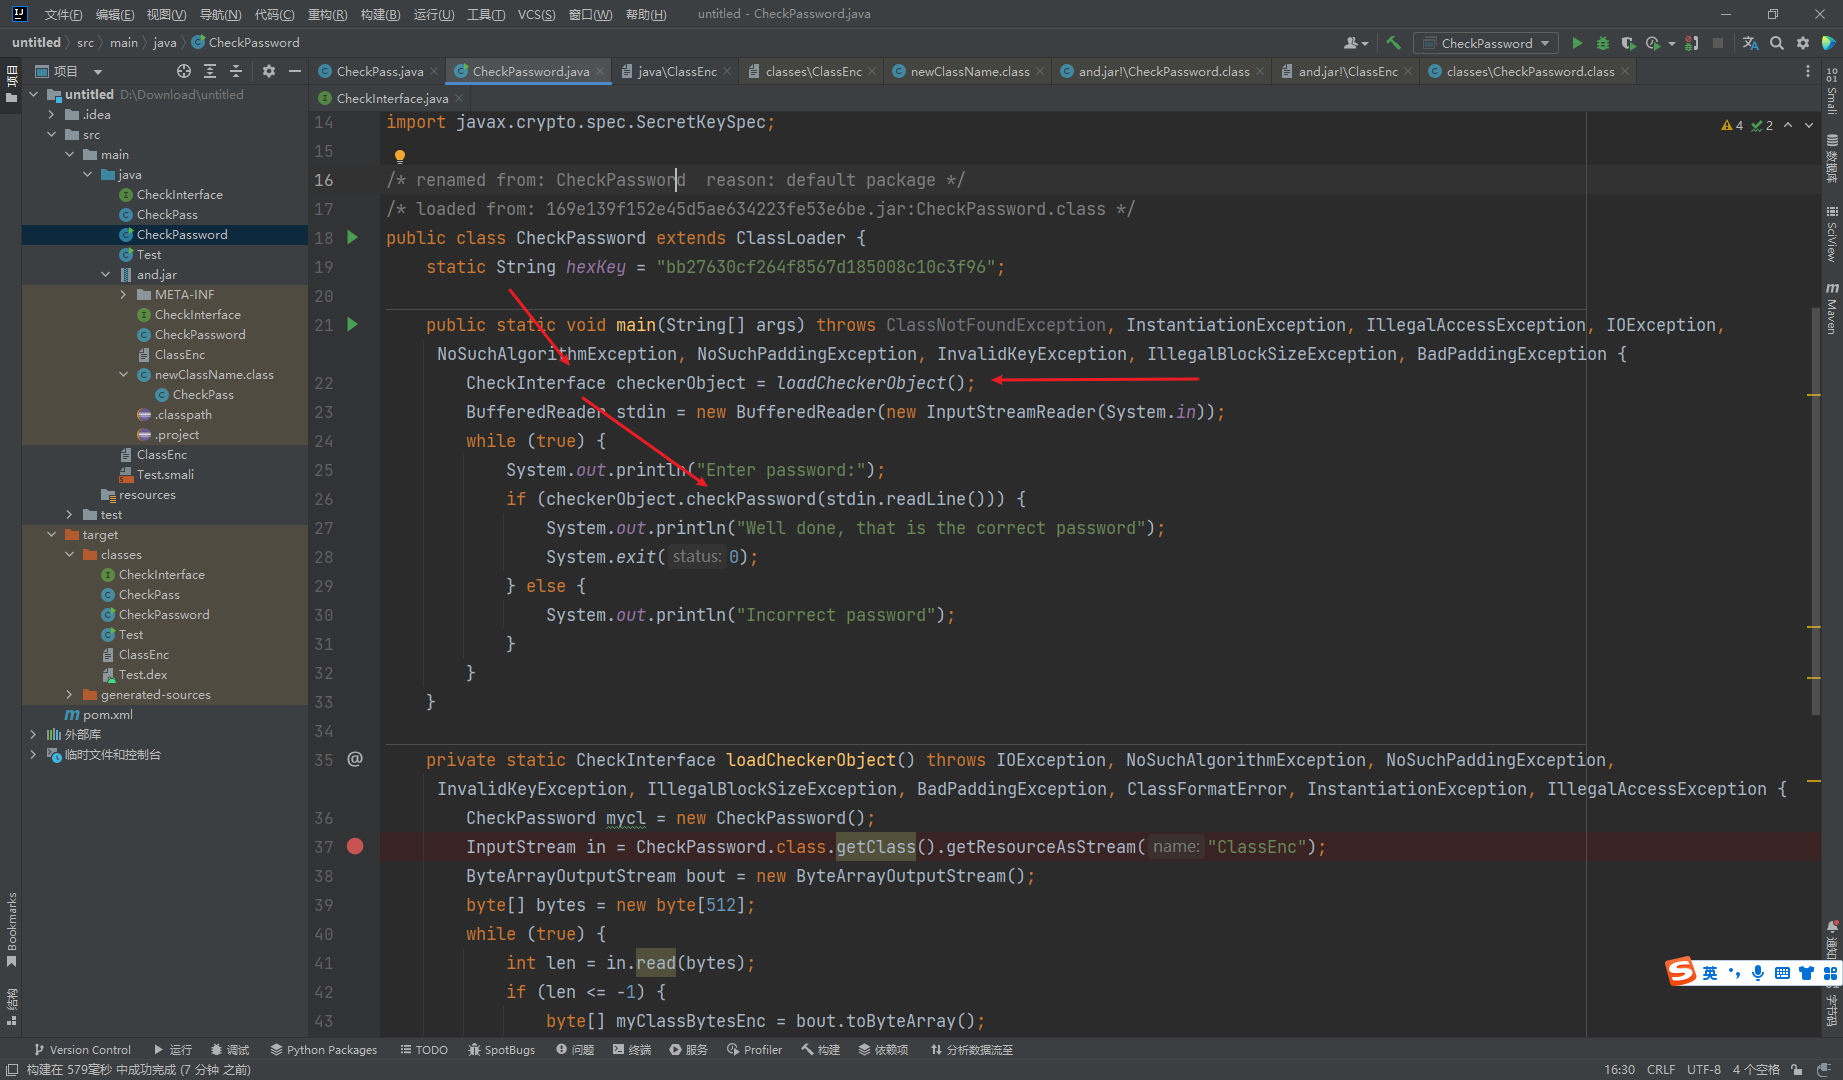Run CheckPassword with the green play button
Screen dimensions: 1843x1080
click(1577, 43)
